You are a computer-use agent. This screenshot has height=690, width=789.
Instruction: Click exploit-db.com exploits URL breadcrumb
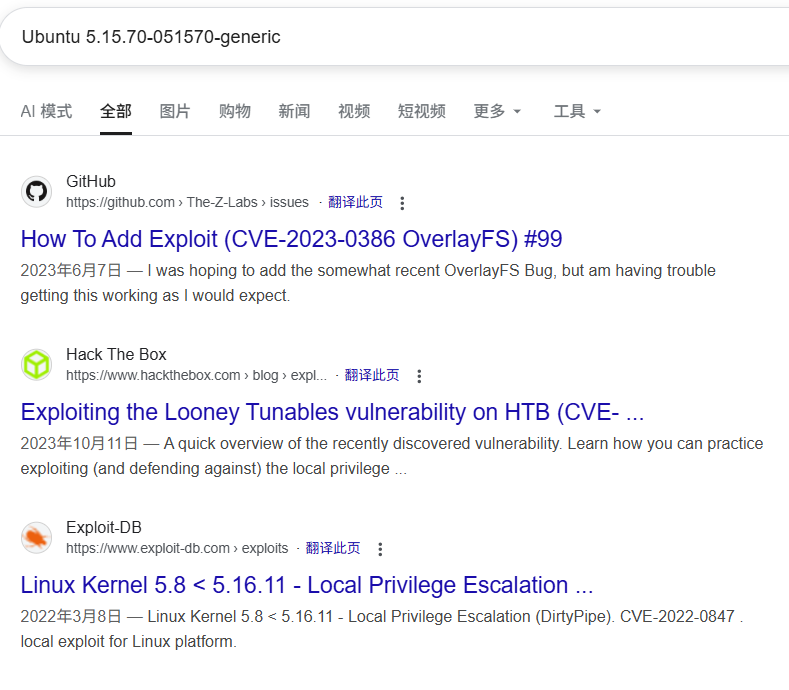pyautogui.click(x=177, y=549)
